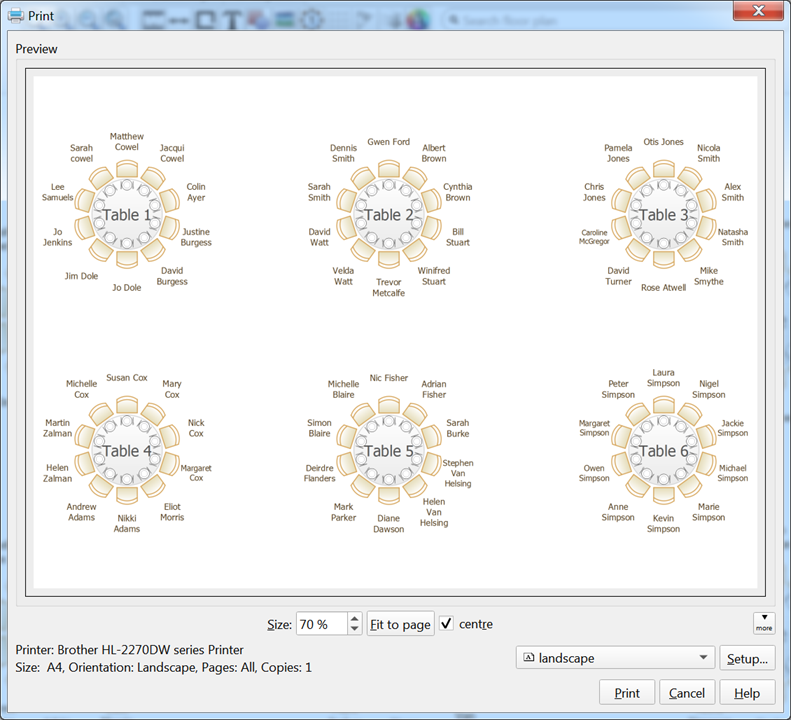791x720 pixels.
Task: Increase the size with the up arrow
Action: pos(354,618)
